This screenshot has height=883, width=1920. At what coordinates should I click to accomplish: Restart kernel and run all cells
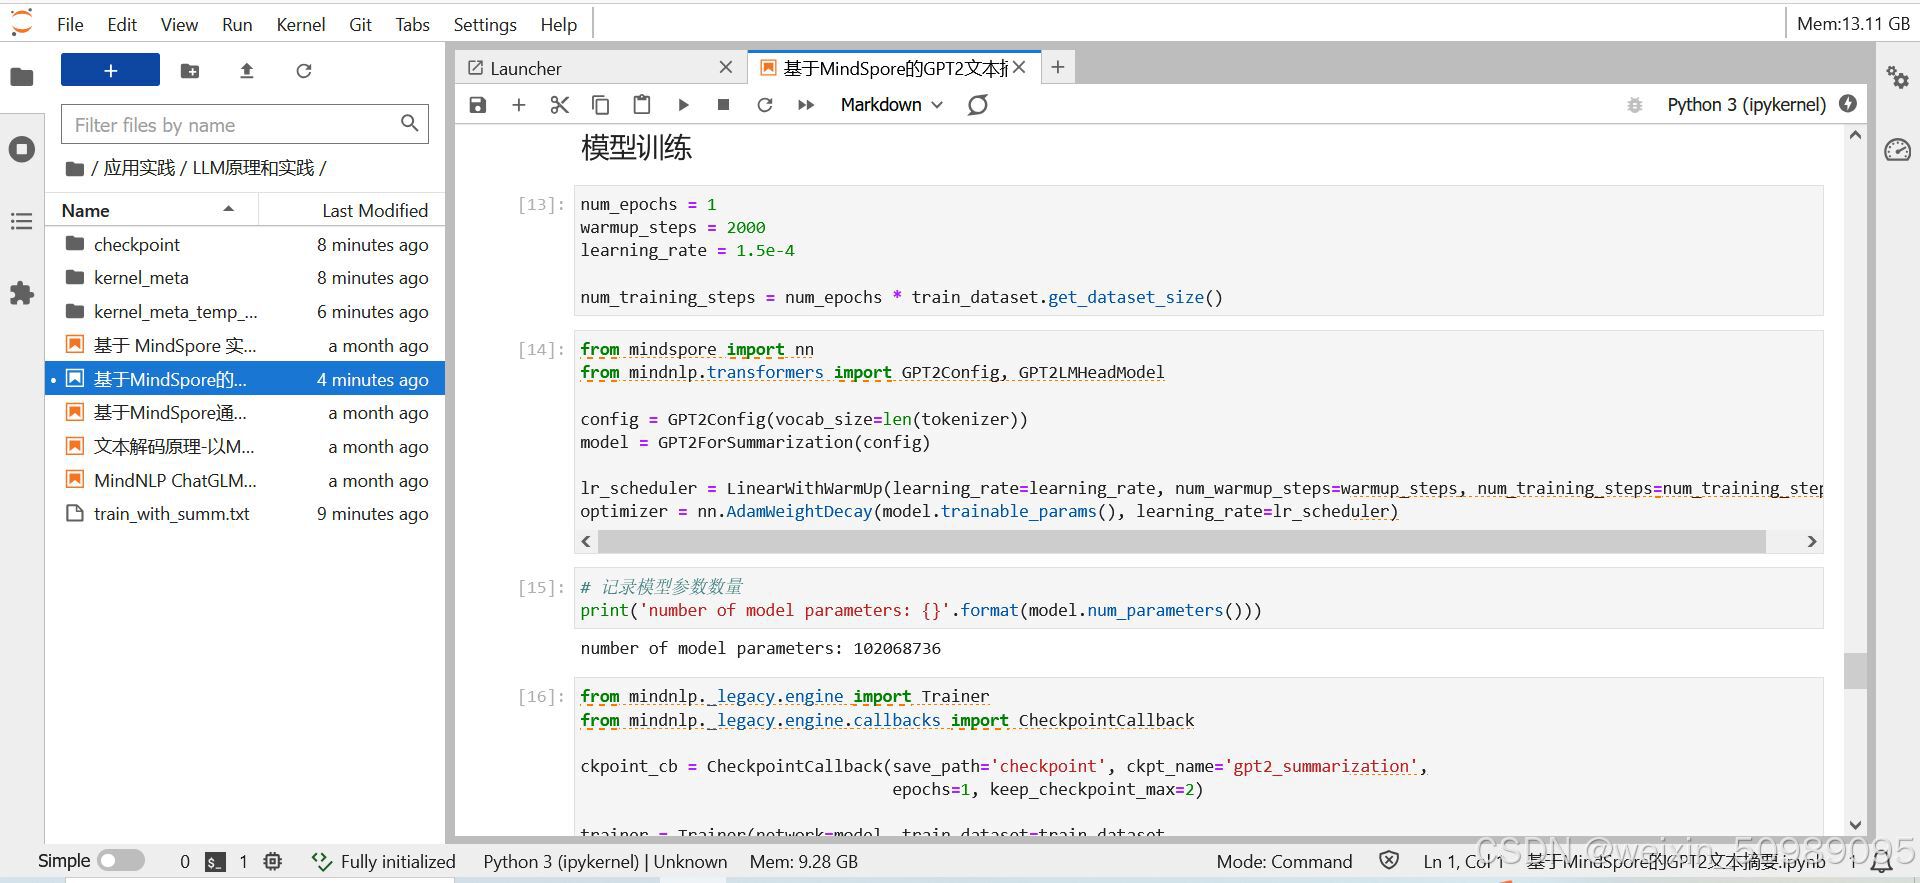point(806,105)
